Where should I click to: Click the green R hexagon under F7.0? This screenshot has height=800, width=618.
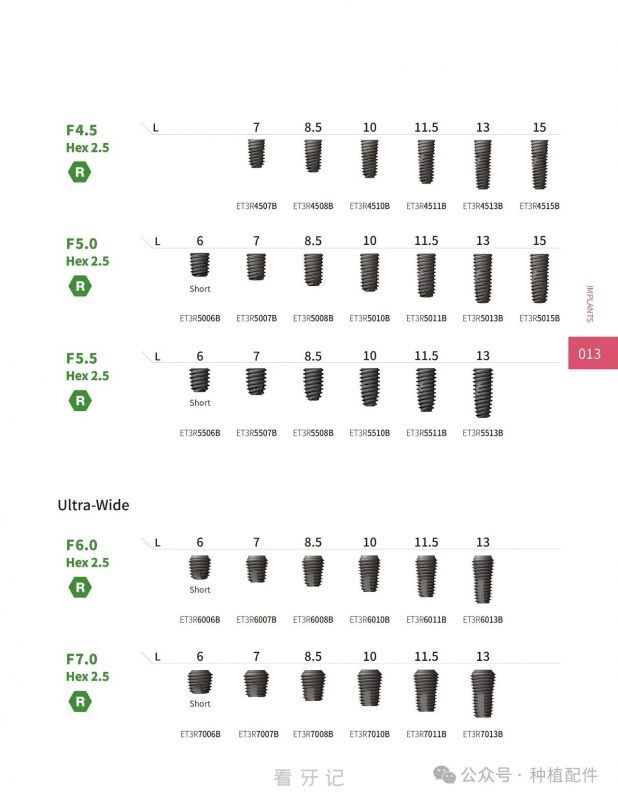click(x=80, y=702)
